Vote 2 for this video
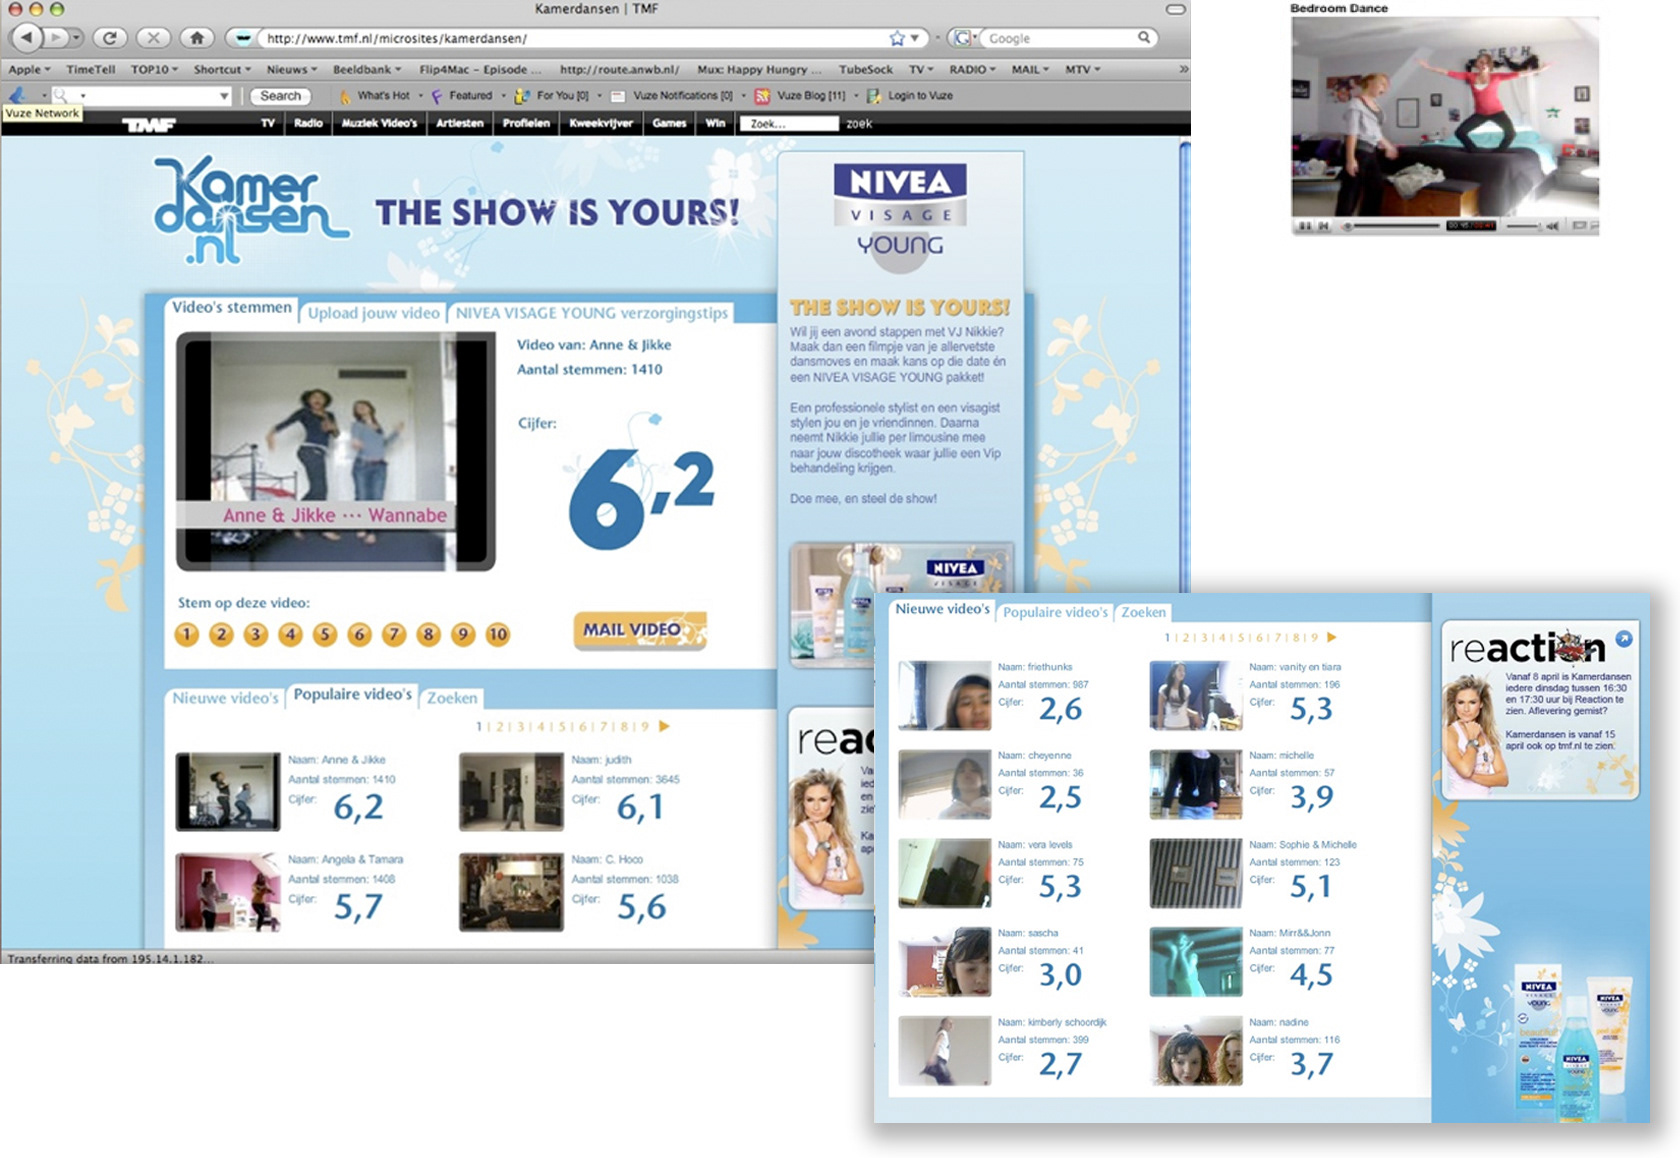1680x1158 pixels. (x=221, y=634)
